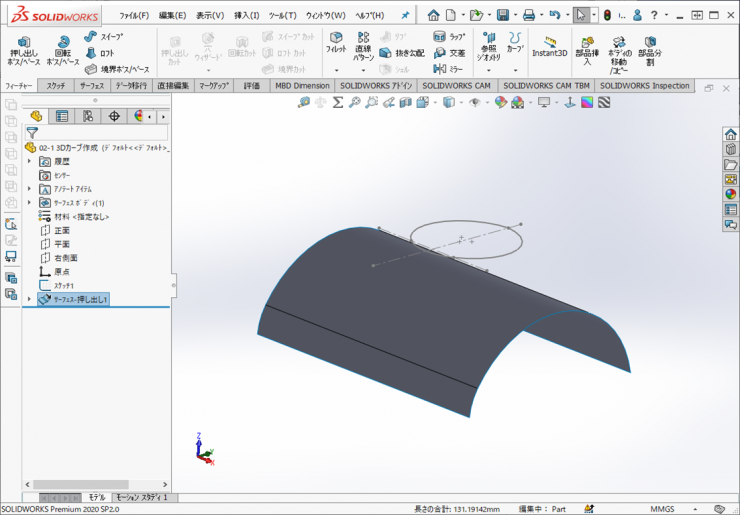Screen dimensions: 740x515
Task: Toggle Instant3D mode
Action: (550, 45)
